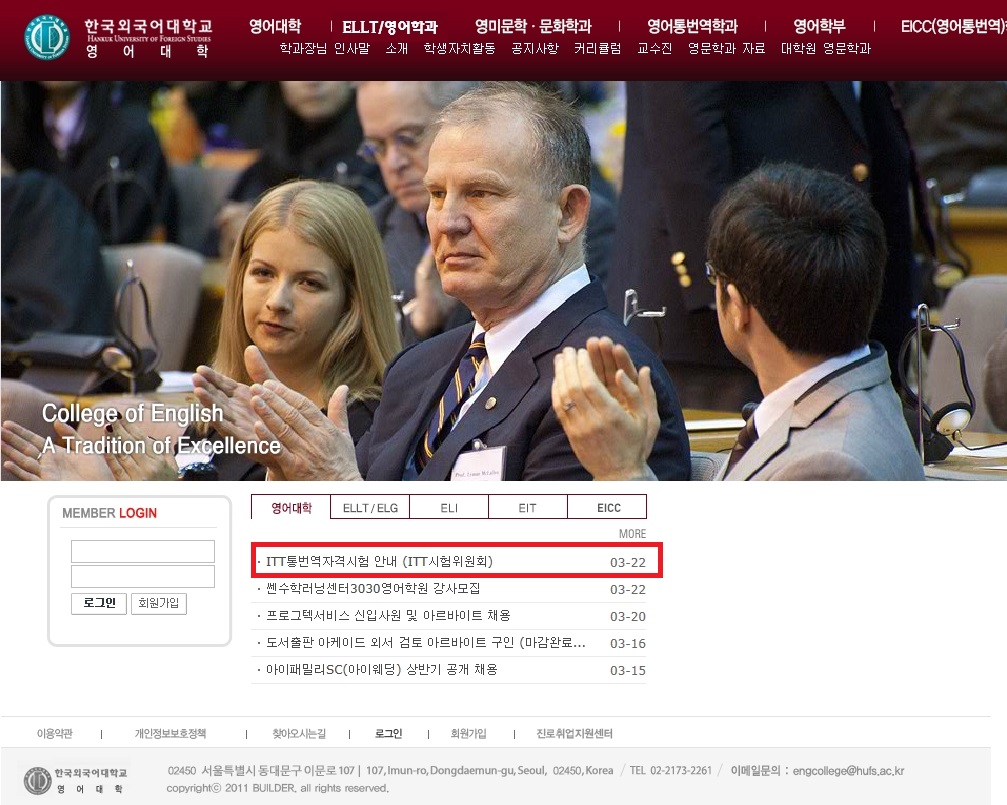Open the 커리큘럼 submenu link
Viewport: 1007px width, 805px height.
(x=597, y=48)
